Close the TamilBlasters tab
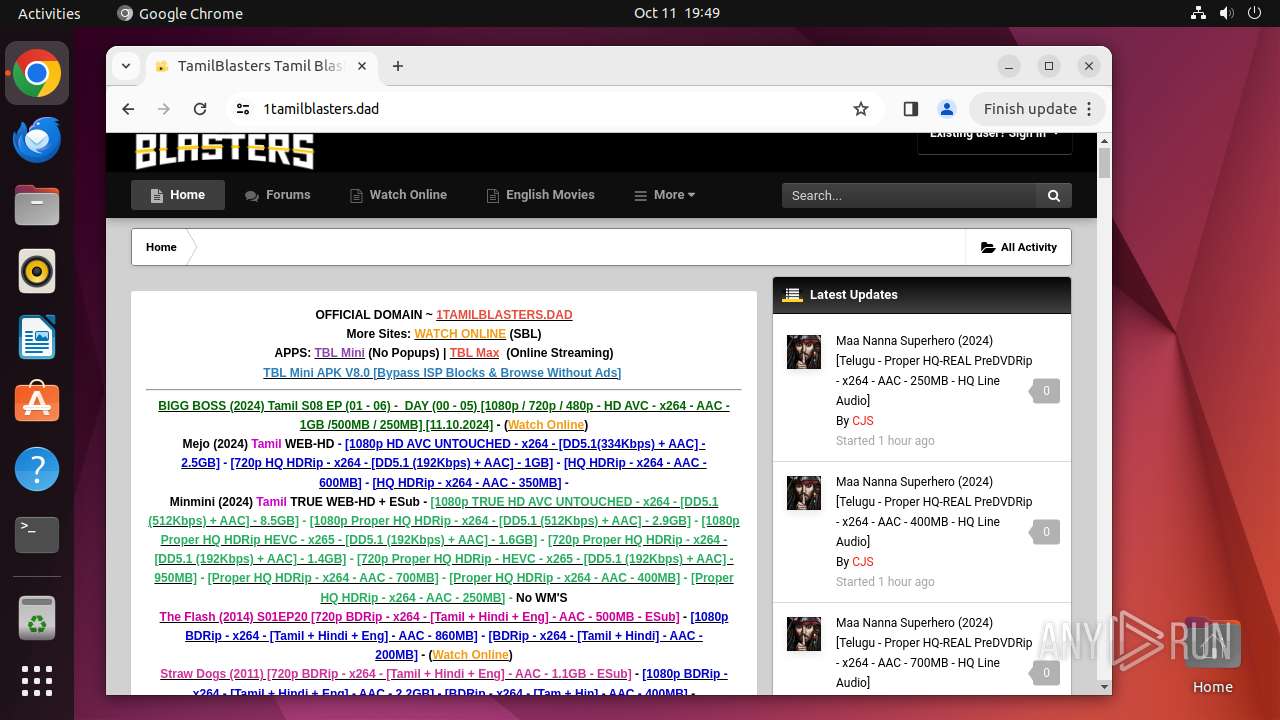1280x720 pixels. (362, 66)
